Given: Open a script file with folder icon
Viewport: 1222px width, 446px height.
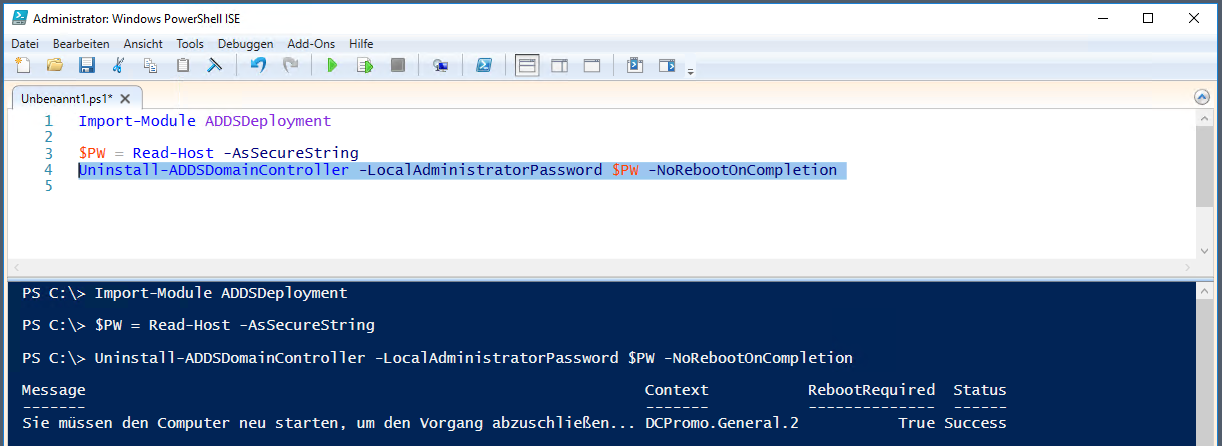Looking at the screenshot, I should click(x=55, y=65).
